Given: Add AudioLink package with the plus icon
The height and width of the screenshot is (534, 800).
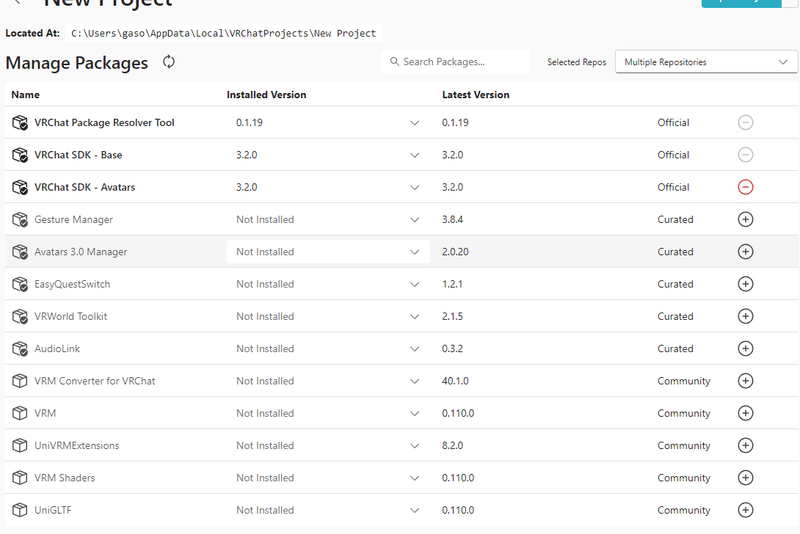Looking at the screenshot, I should 745,348.
